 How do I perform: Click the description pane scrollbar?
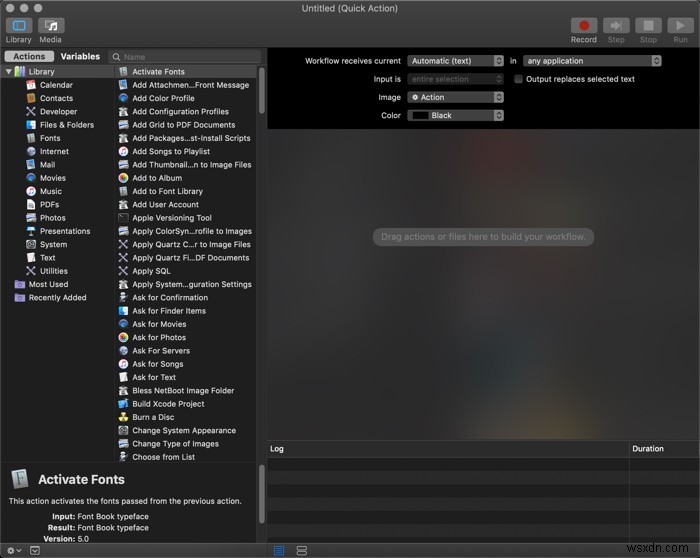[262, 494]
